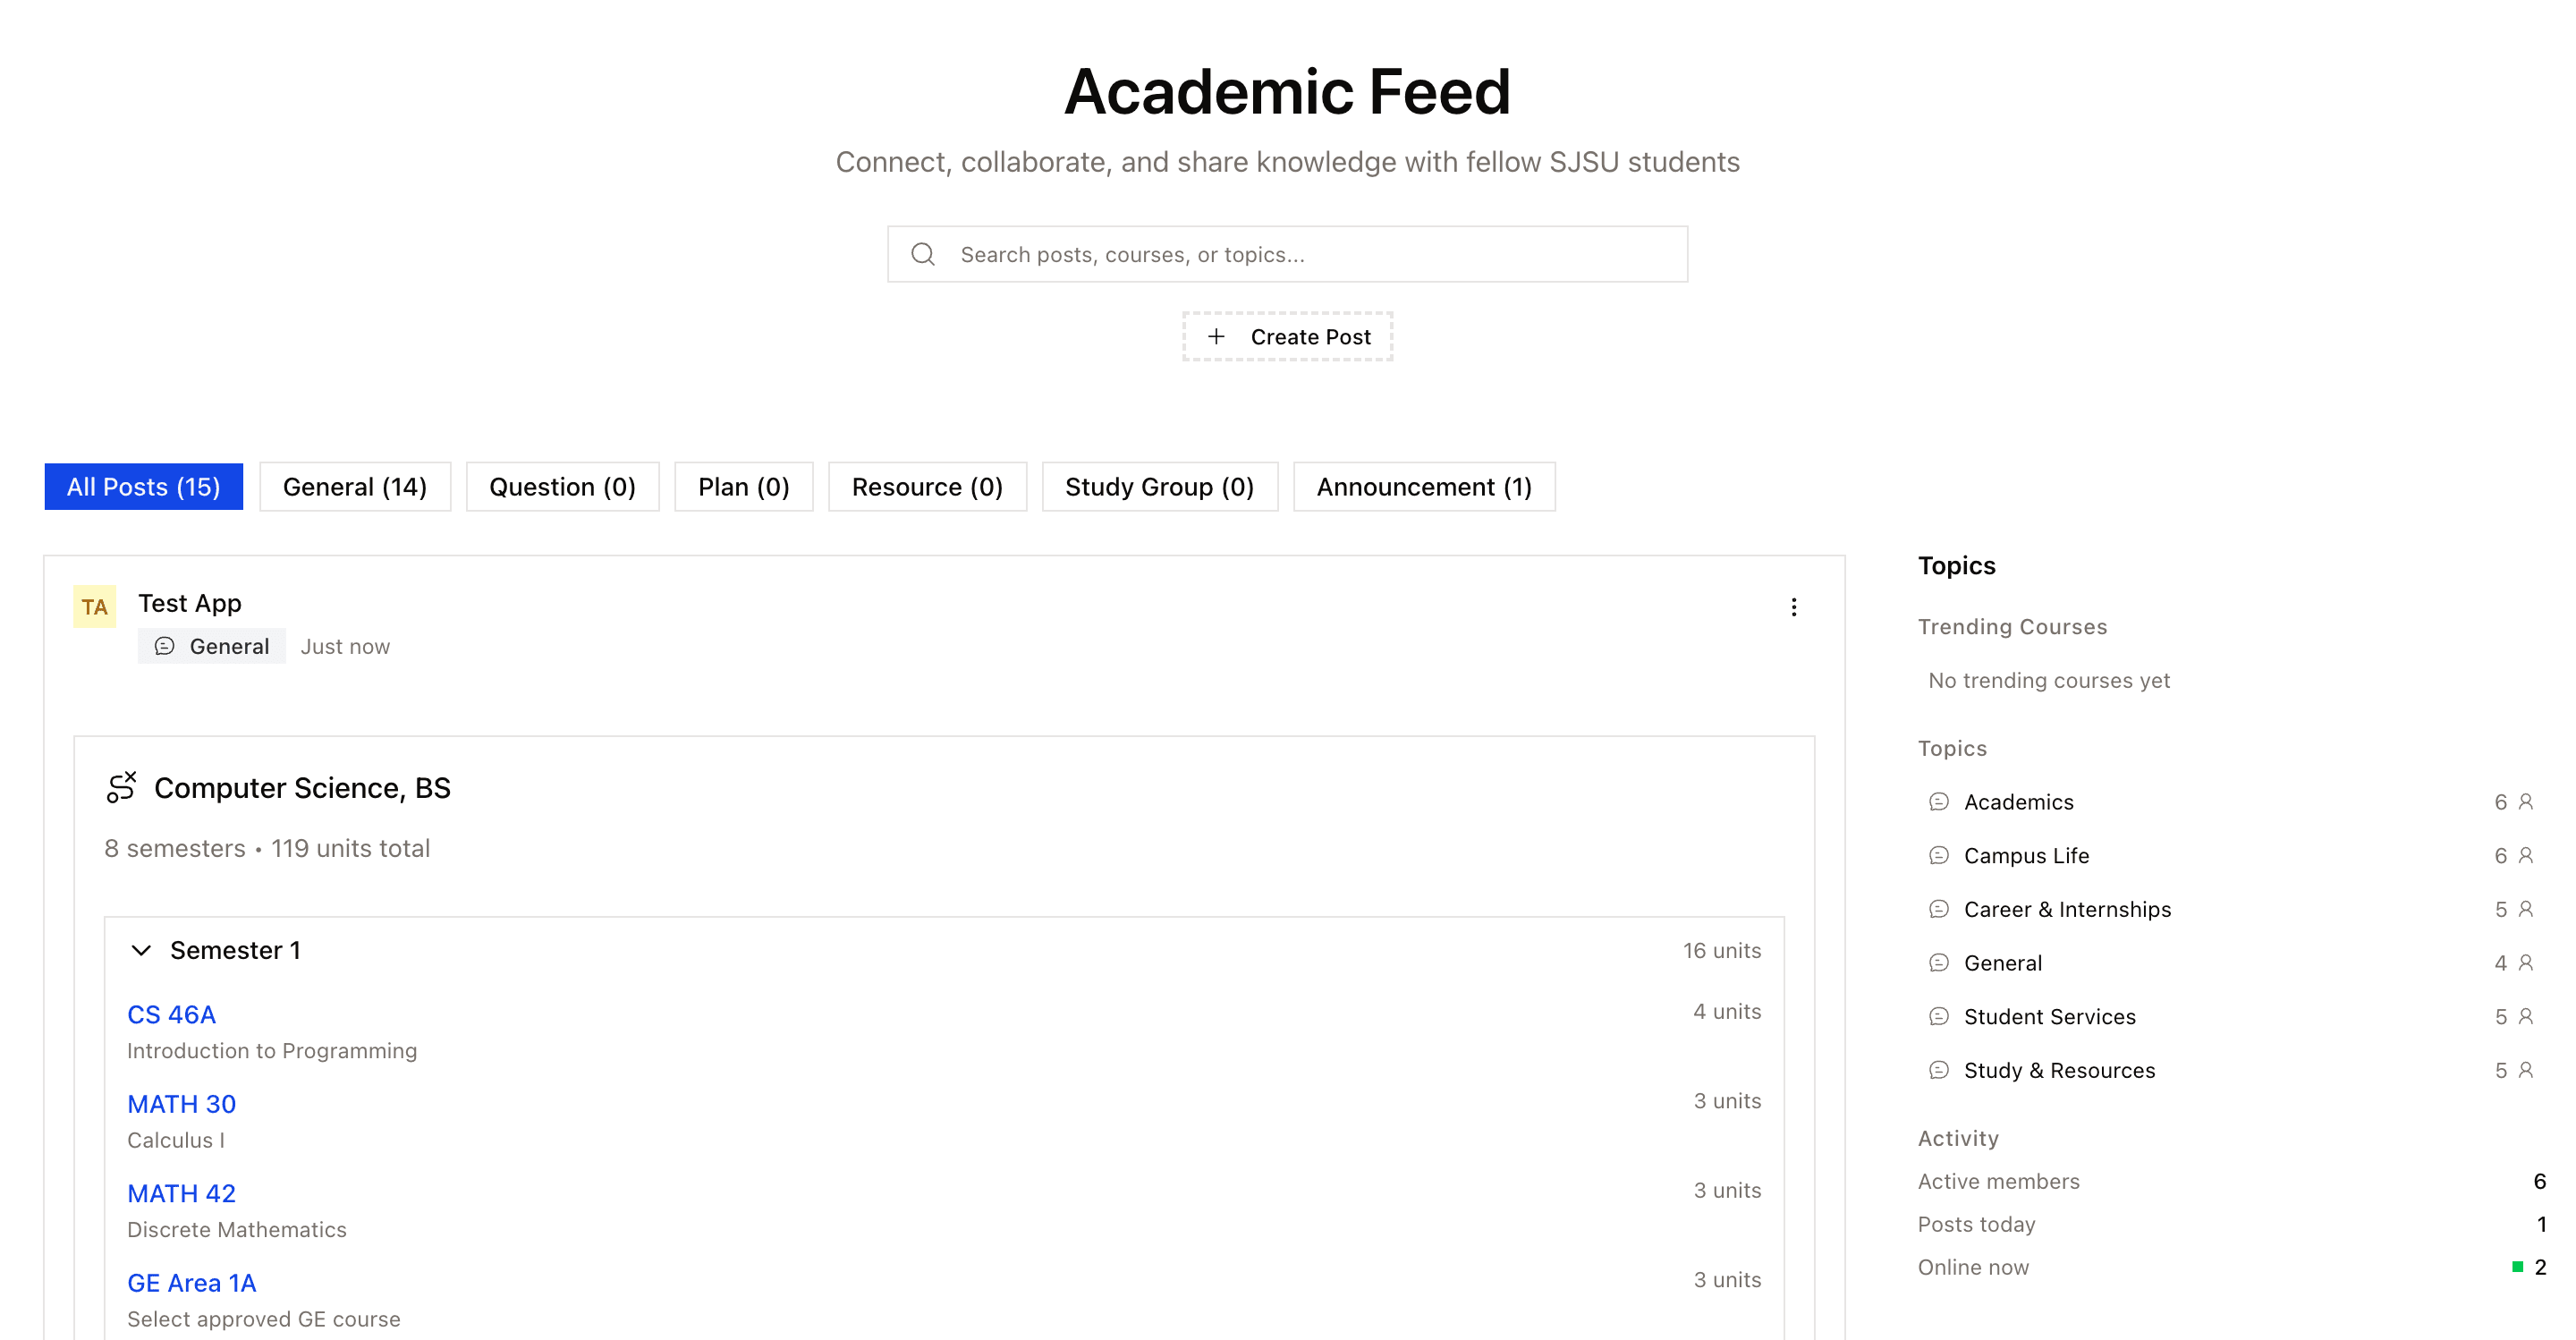Switch to the General (14) filter tab

[355, 487]
